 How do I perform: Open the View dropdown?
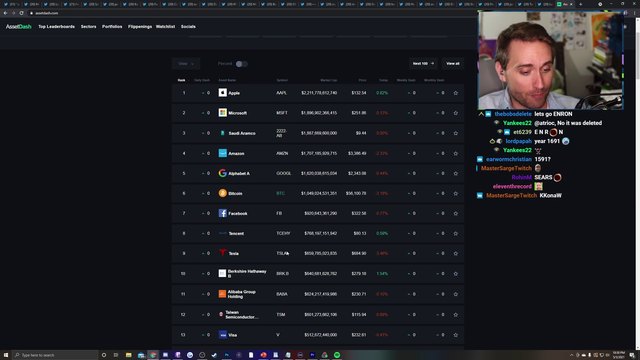pyautogui.click(x=186, y=64)
